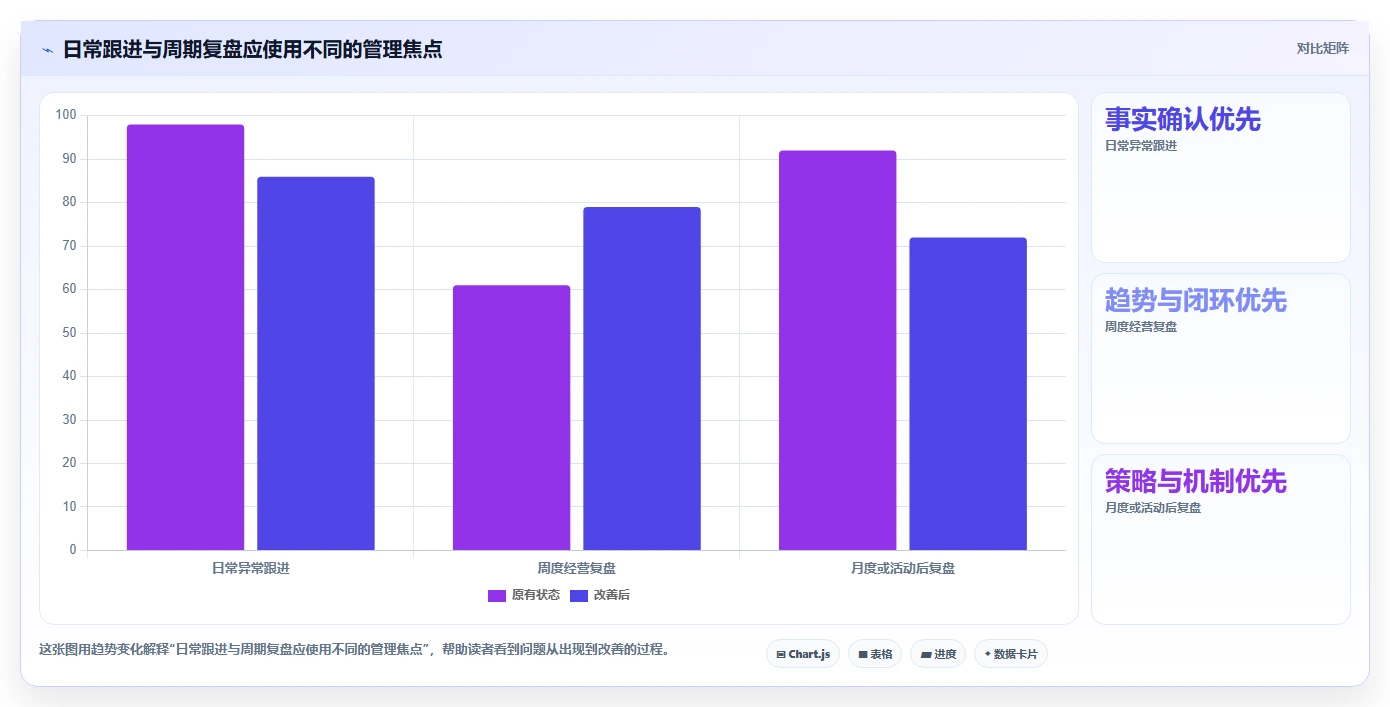
Task: Click the y-axis value 100
Action: point(66,115)
